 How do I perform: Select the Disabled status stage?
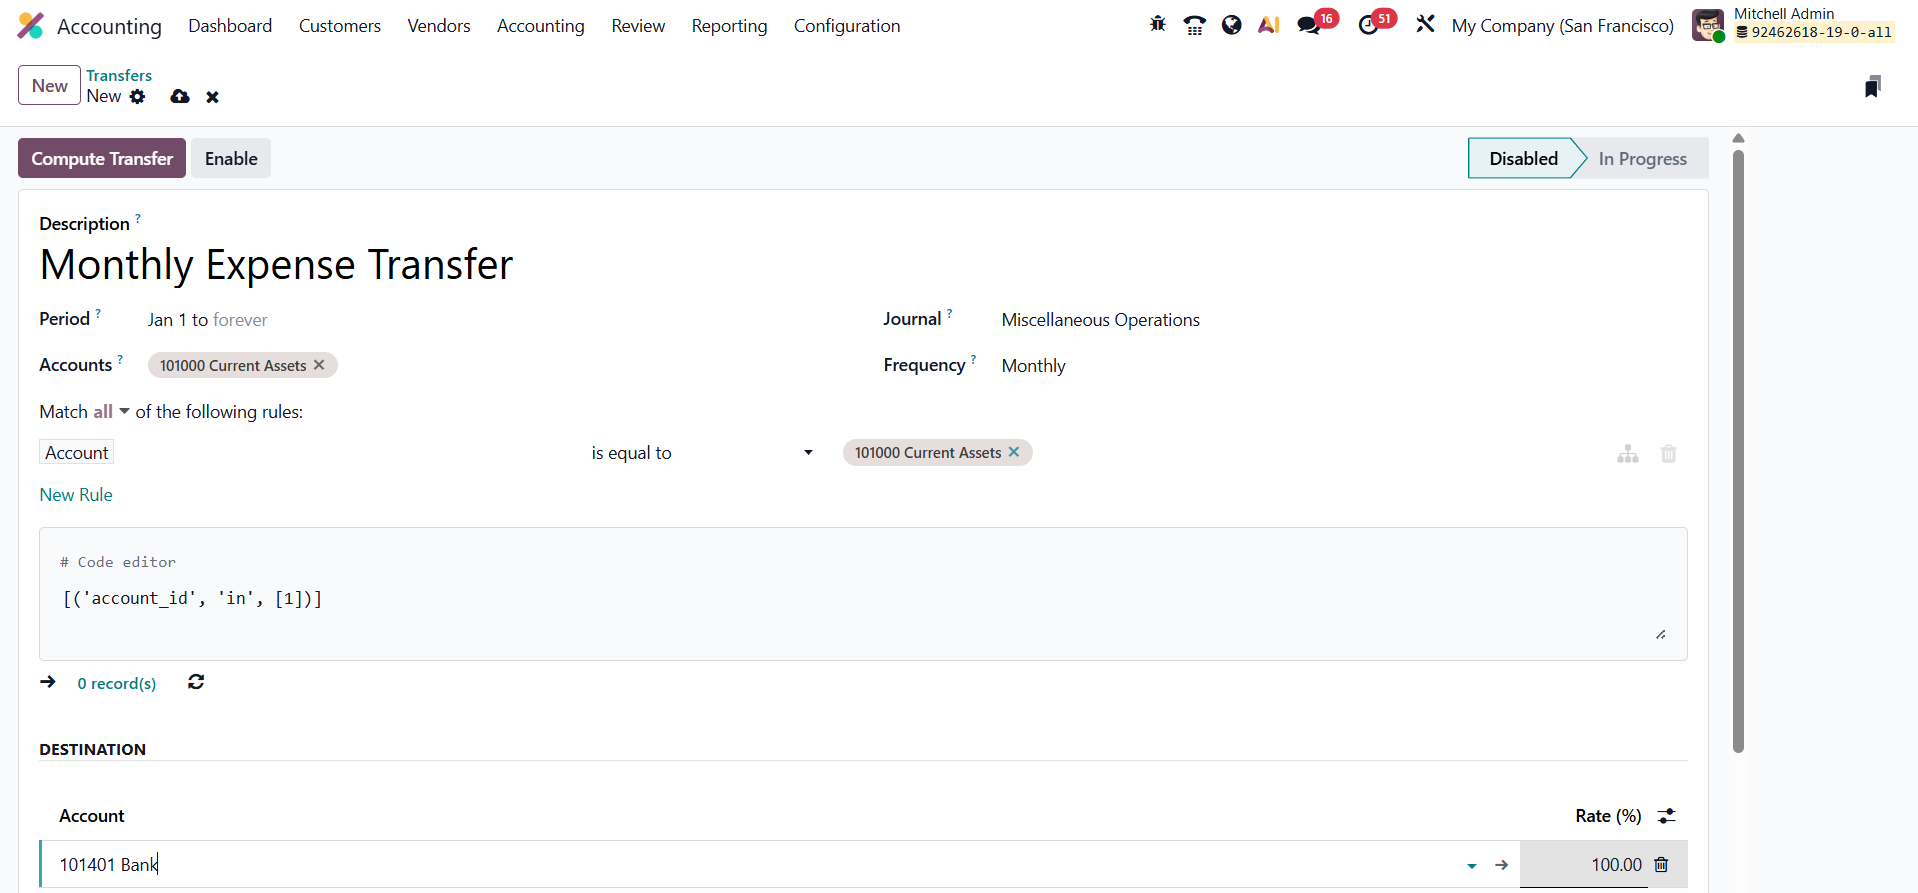pyautogui.click(x=1523, y=158)
